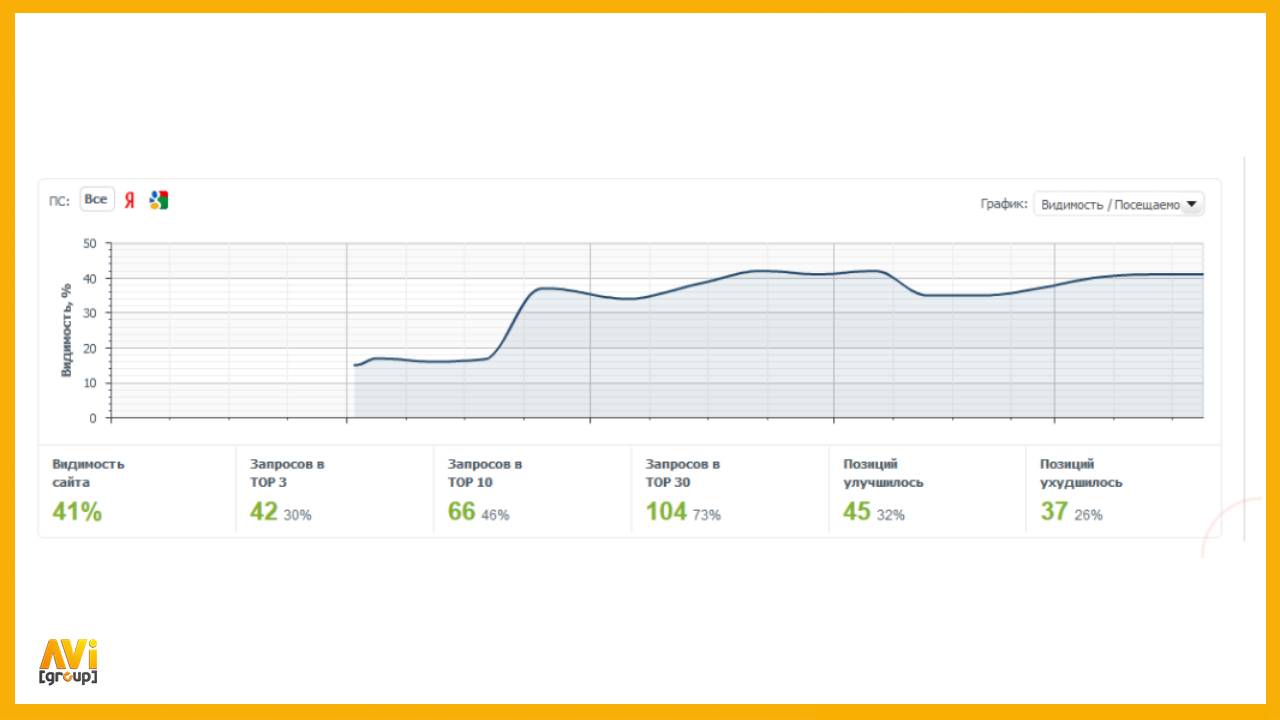This screenshot has width=1280, height=720.
Task: Click the 32% share next to 45
Action: pos(891,515)
